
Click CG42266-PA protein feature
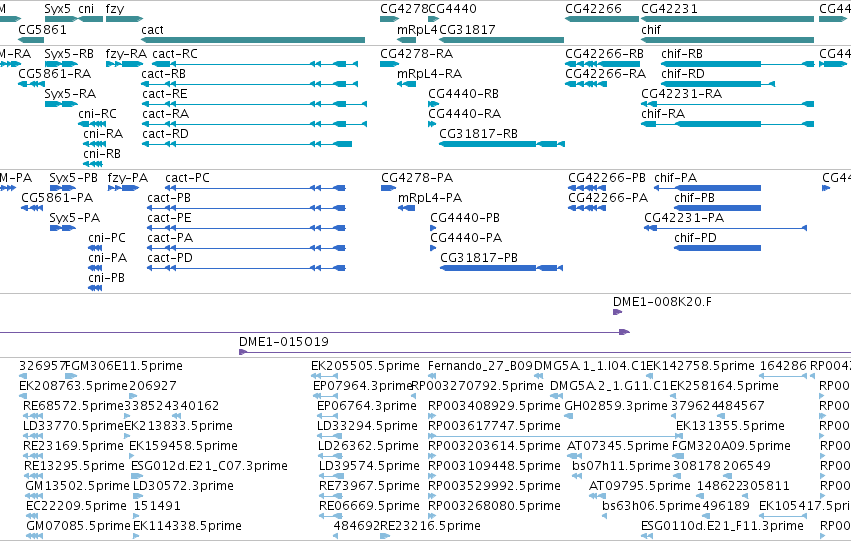(x=587, y=208)
